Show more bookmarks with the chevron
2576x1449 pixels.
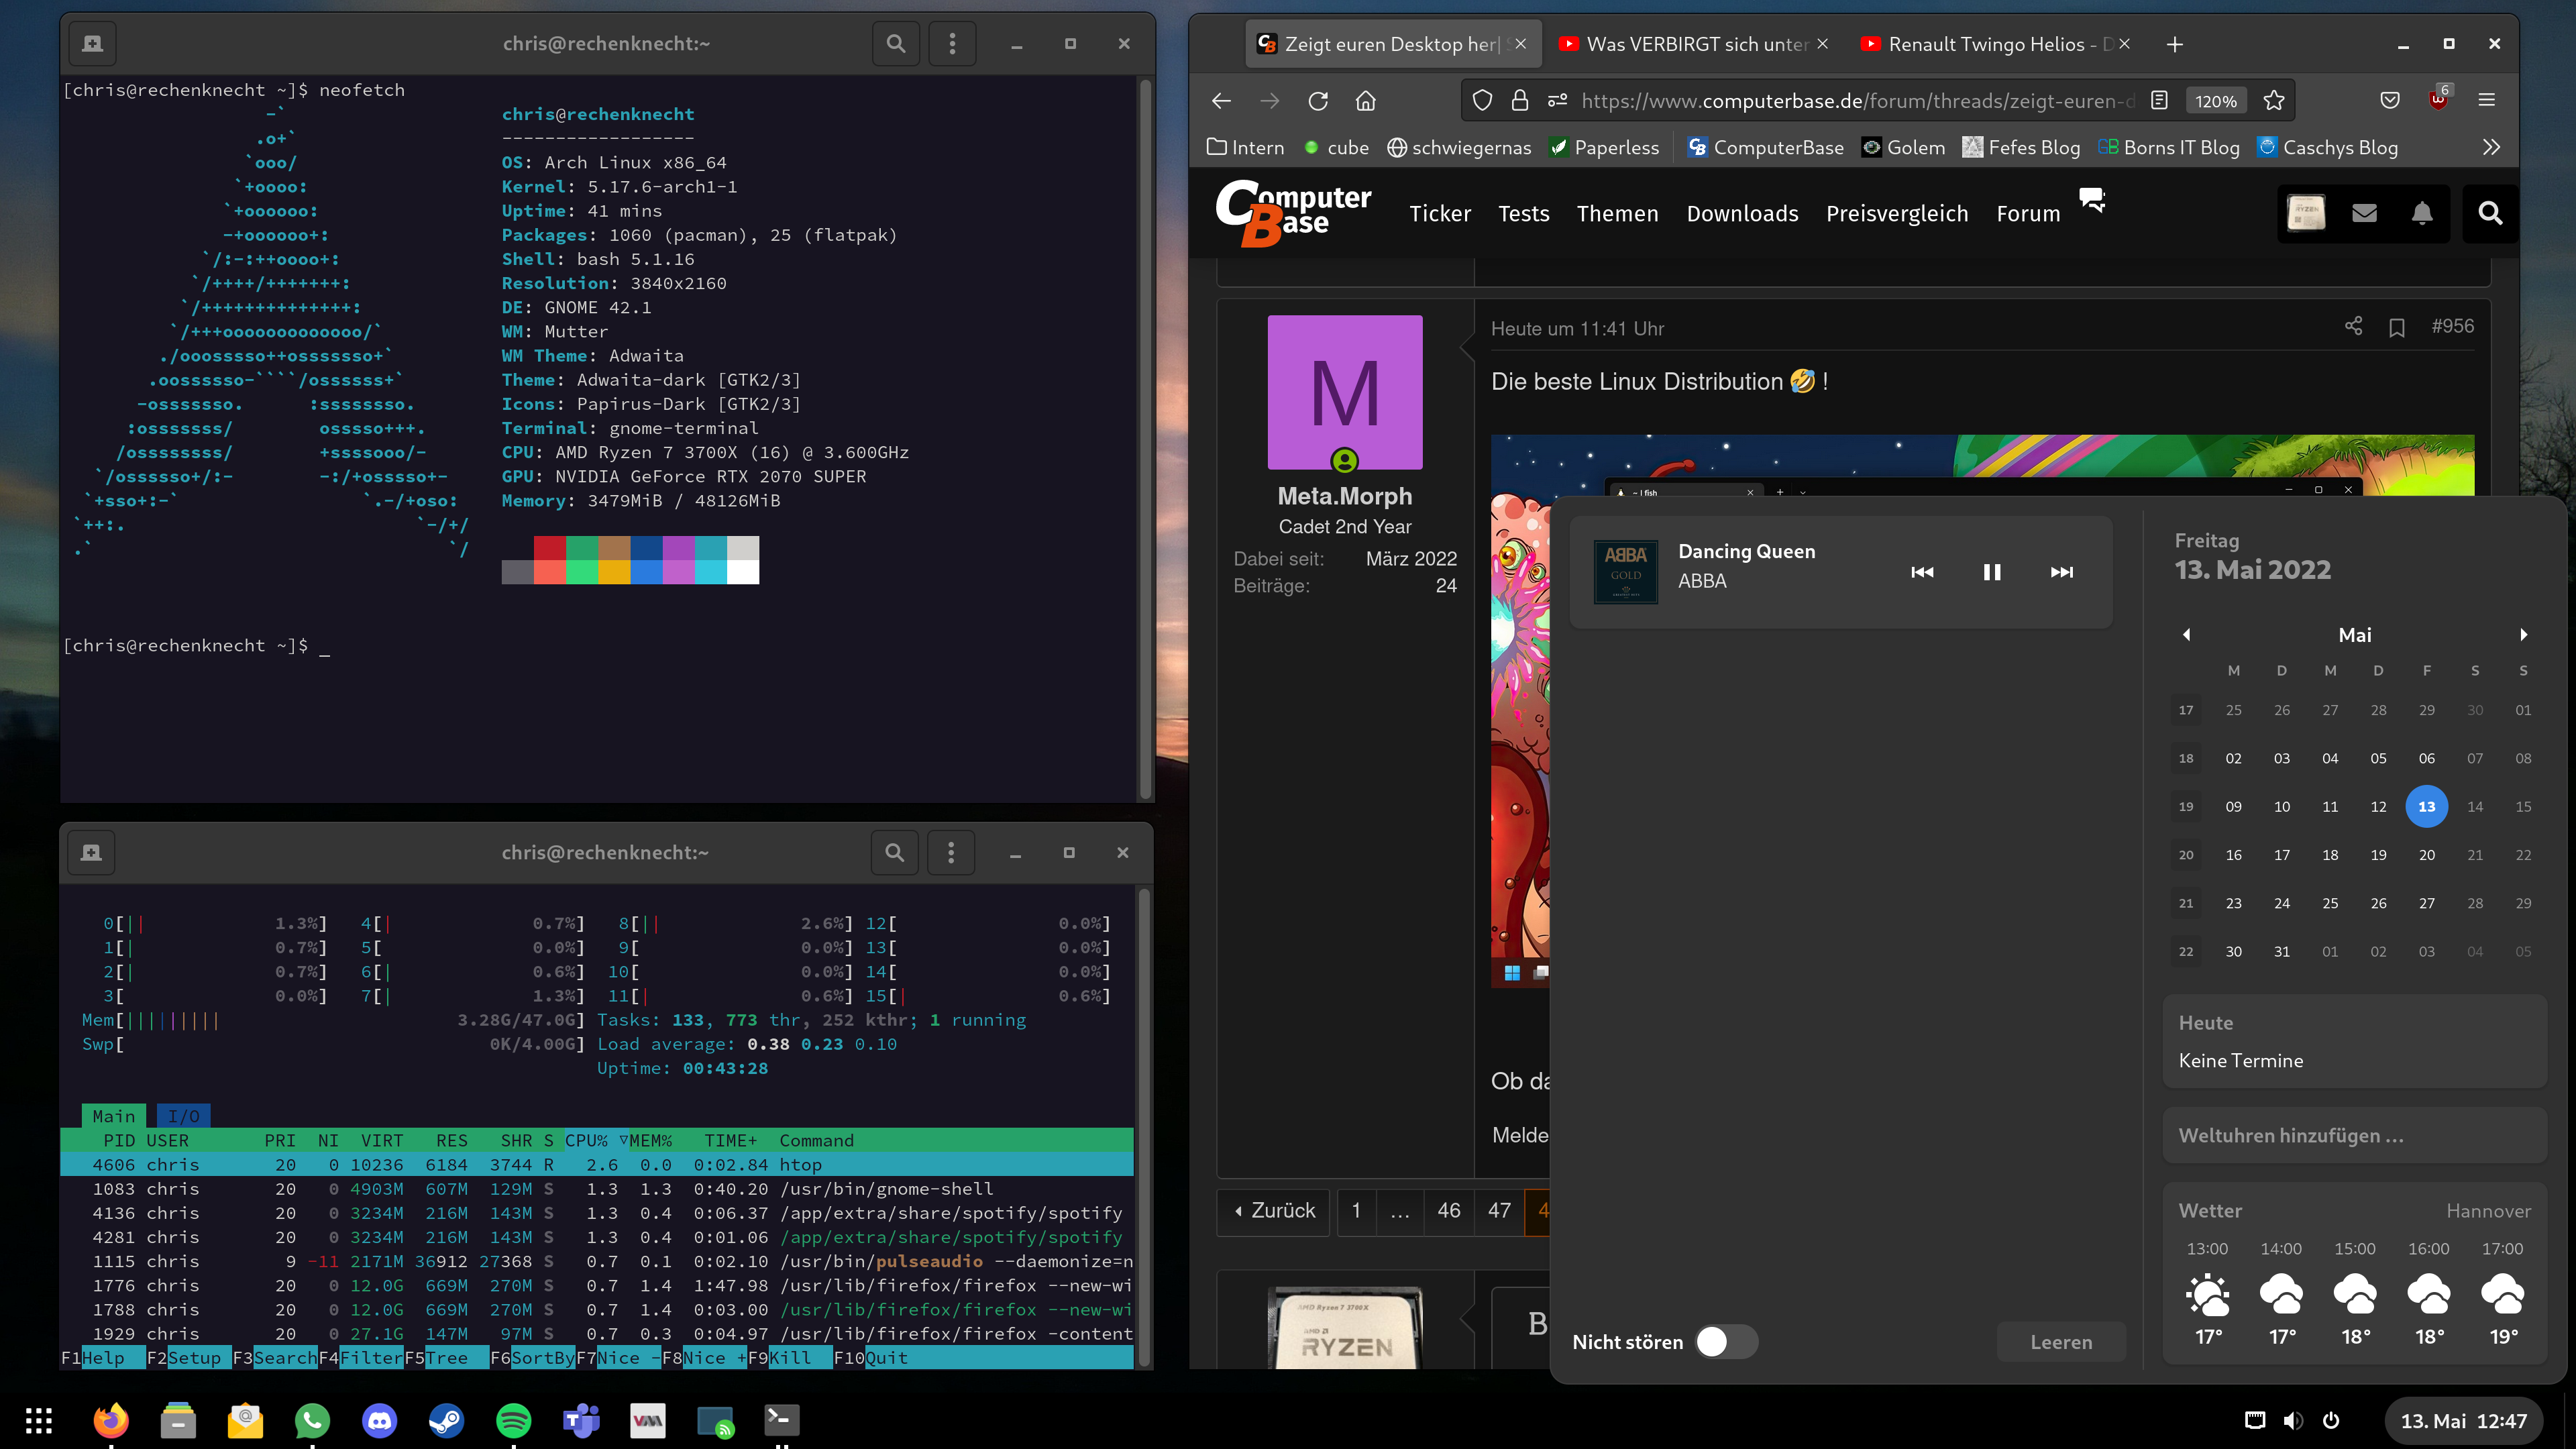click(2491, 147)
